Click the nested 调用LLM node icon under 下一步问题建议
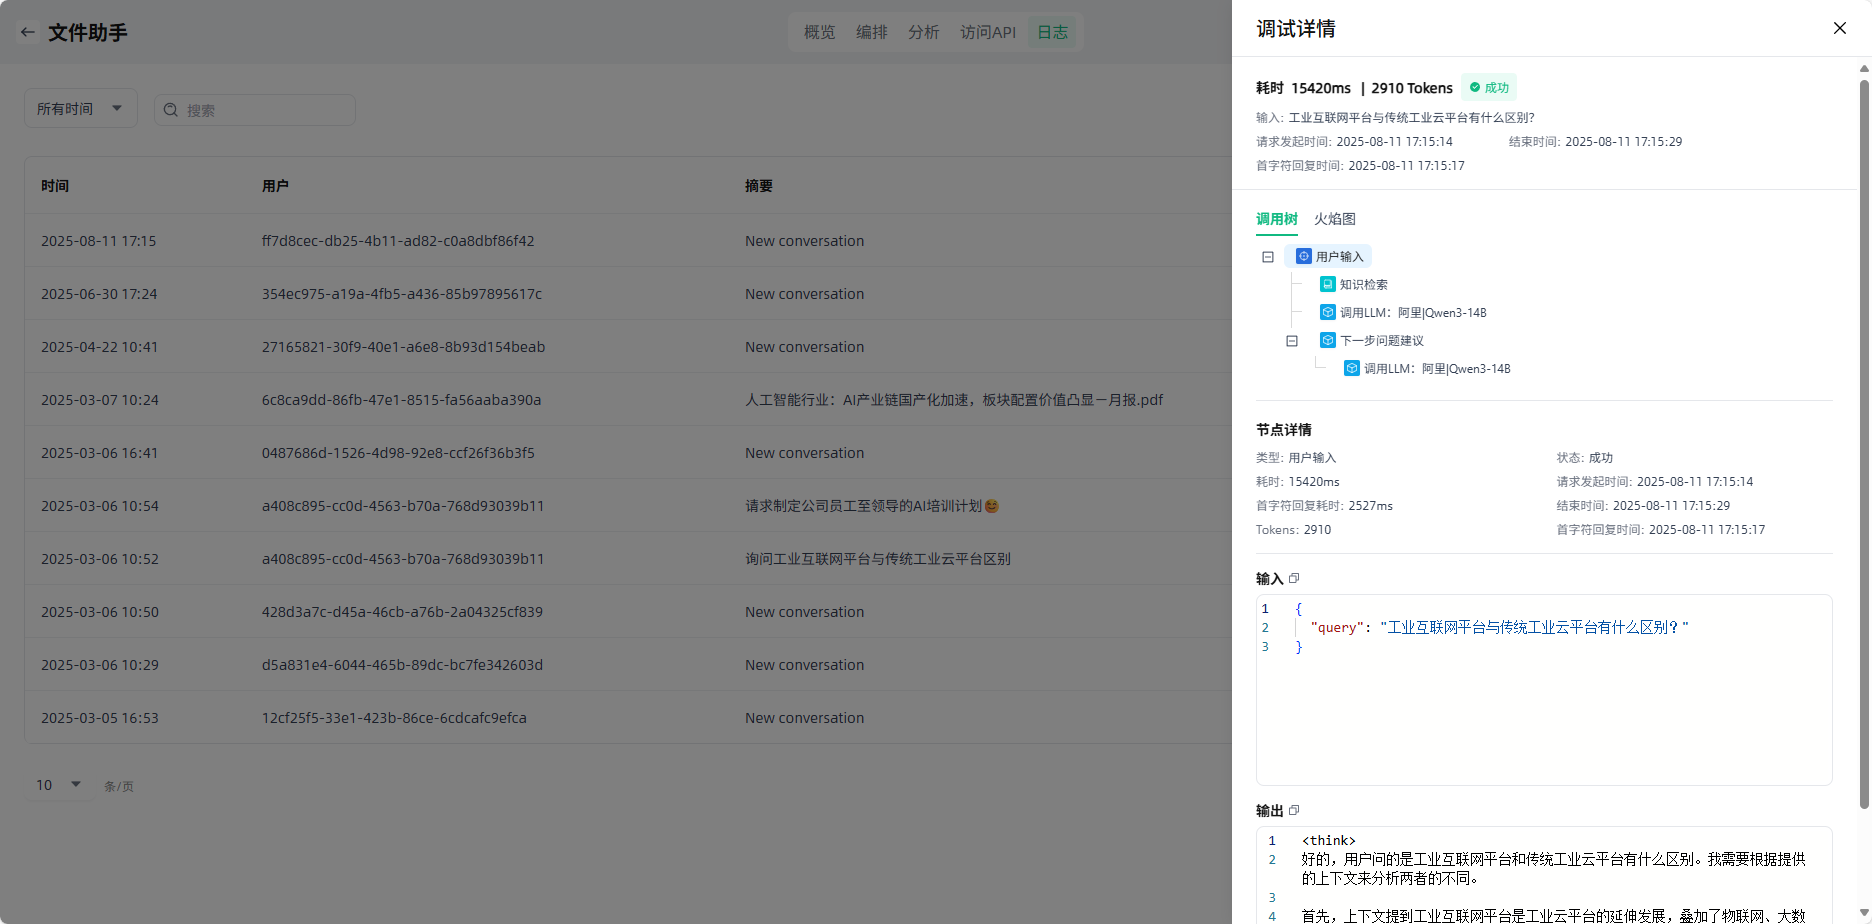 tap(1352, 368)
